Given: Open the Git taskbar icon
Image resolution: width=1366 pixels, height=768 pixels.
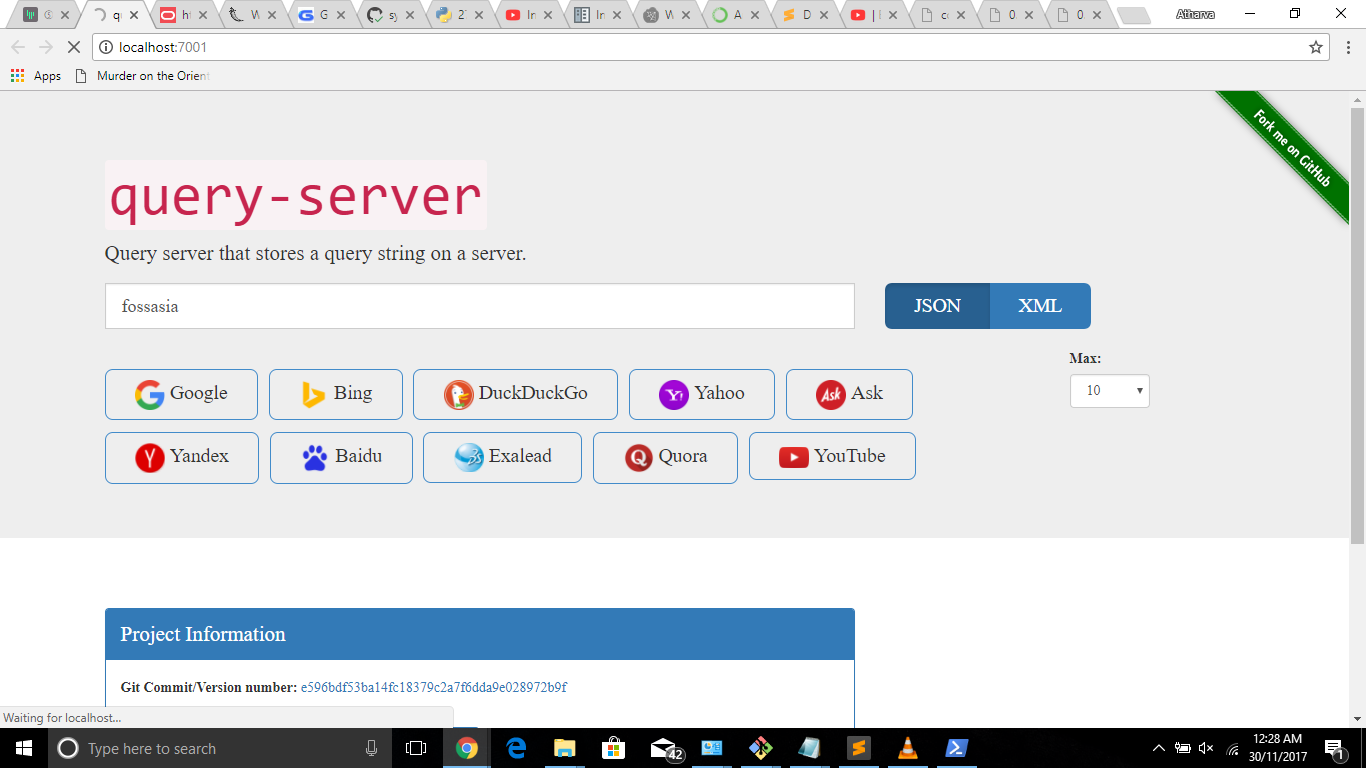Looking at the screenshot, I should click(x=761, y=748).
